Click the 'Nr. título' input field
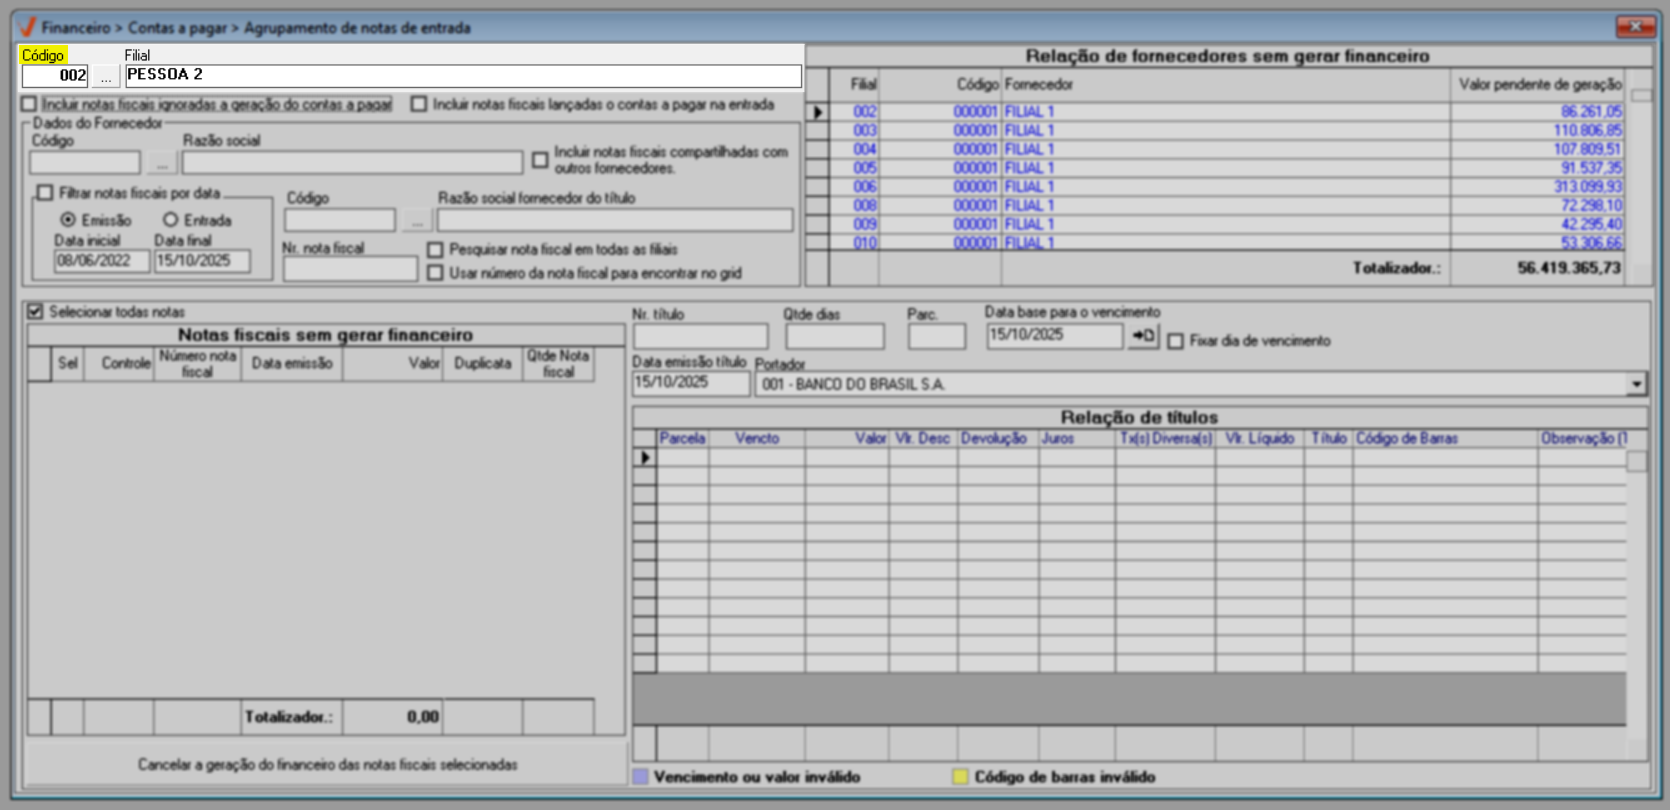 (x=700, y=337)
